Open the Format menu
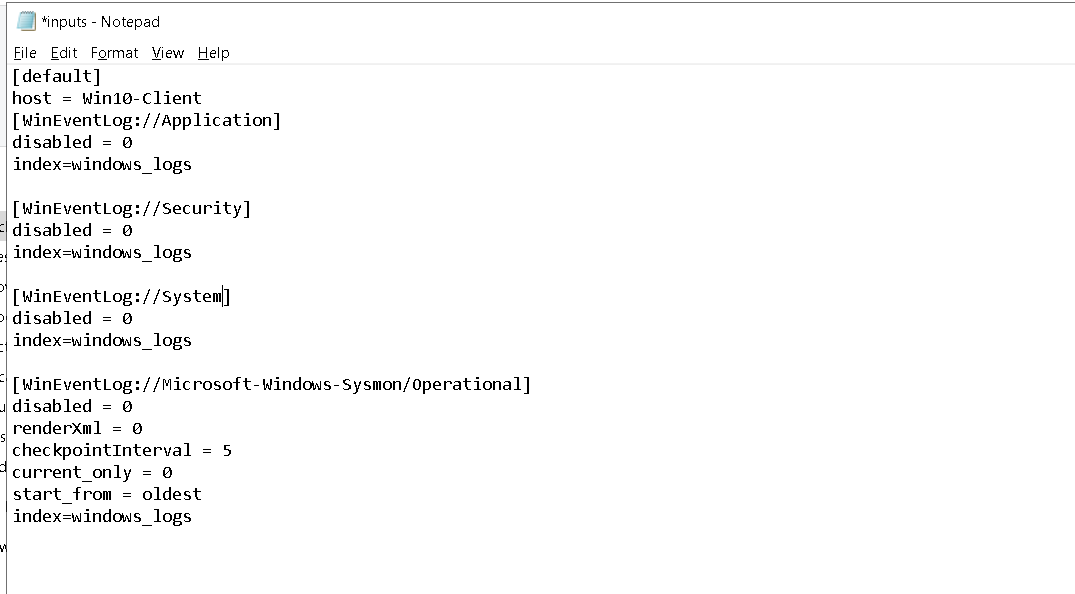The width and height of the screenshot is (1075, 594). pos(114,53)
